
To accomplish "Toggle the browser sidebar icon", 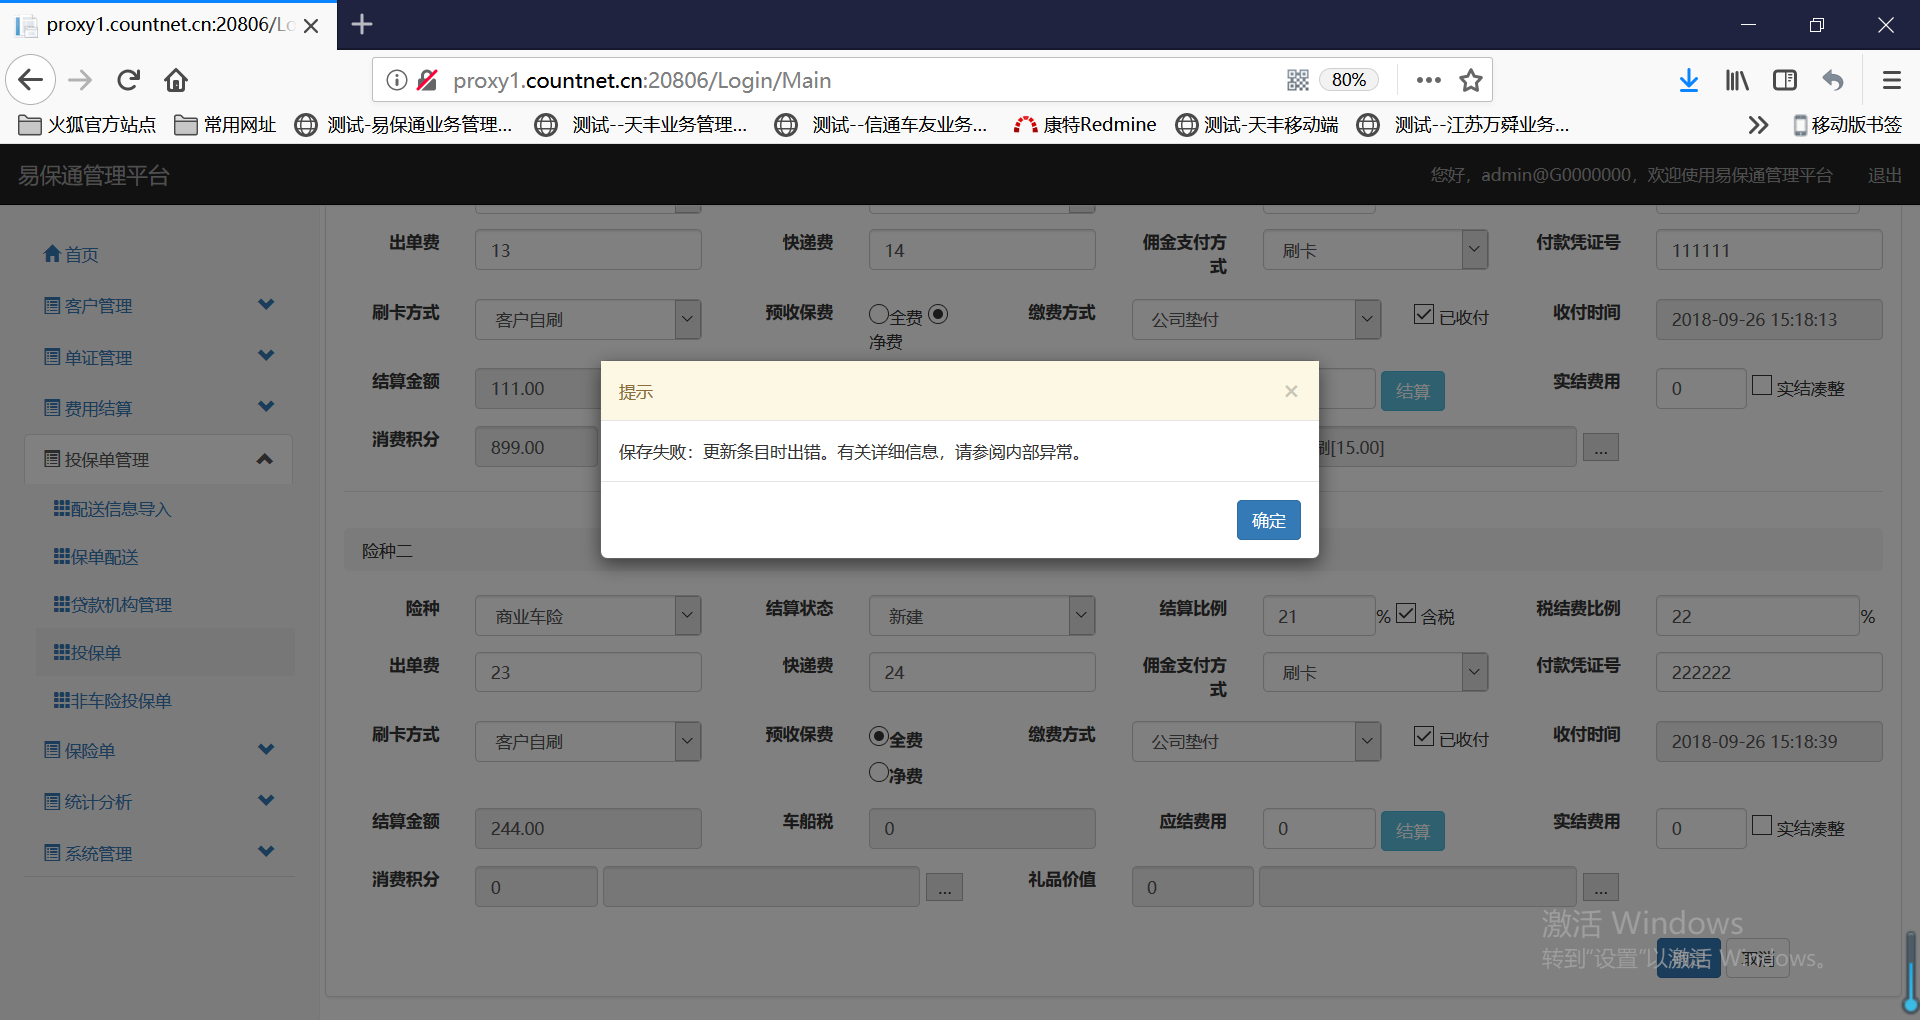I will (1784, 80).
